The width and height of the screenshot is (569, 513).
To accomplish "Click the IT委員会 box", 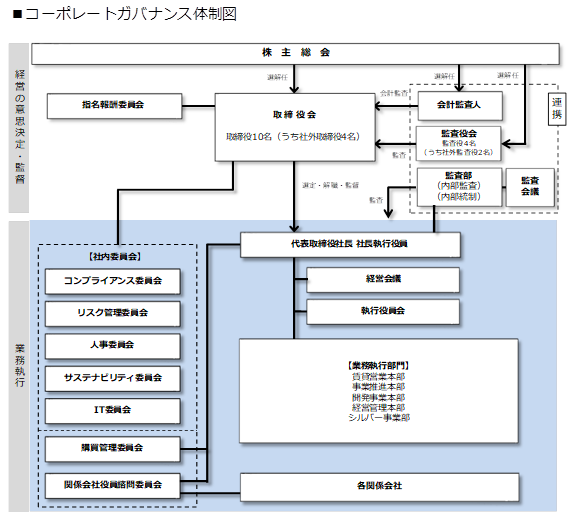I will 112,410.
